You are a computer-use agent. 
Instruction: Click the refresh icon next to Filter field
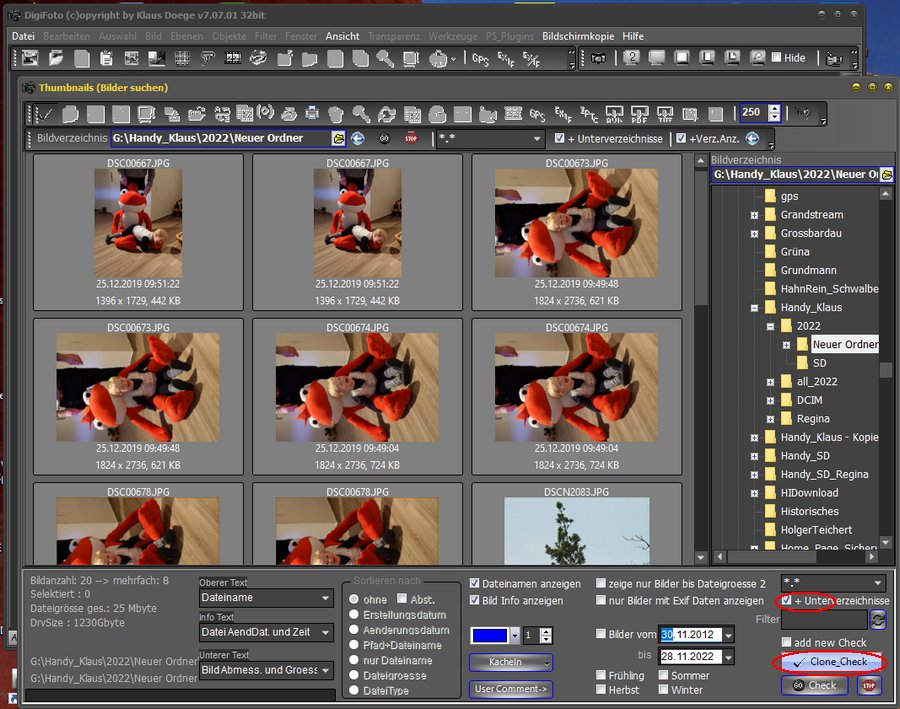tap(877, 620)
